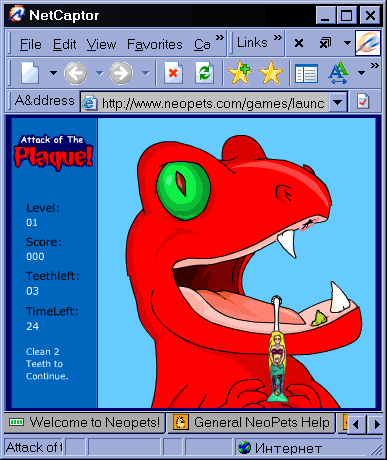This screenshot has height=460, width=387.
Task: Click the text size letter A icon
Action: pyautogui.click(x=338, y=72)
